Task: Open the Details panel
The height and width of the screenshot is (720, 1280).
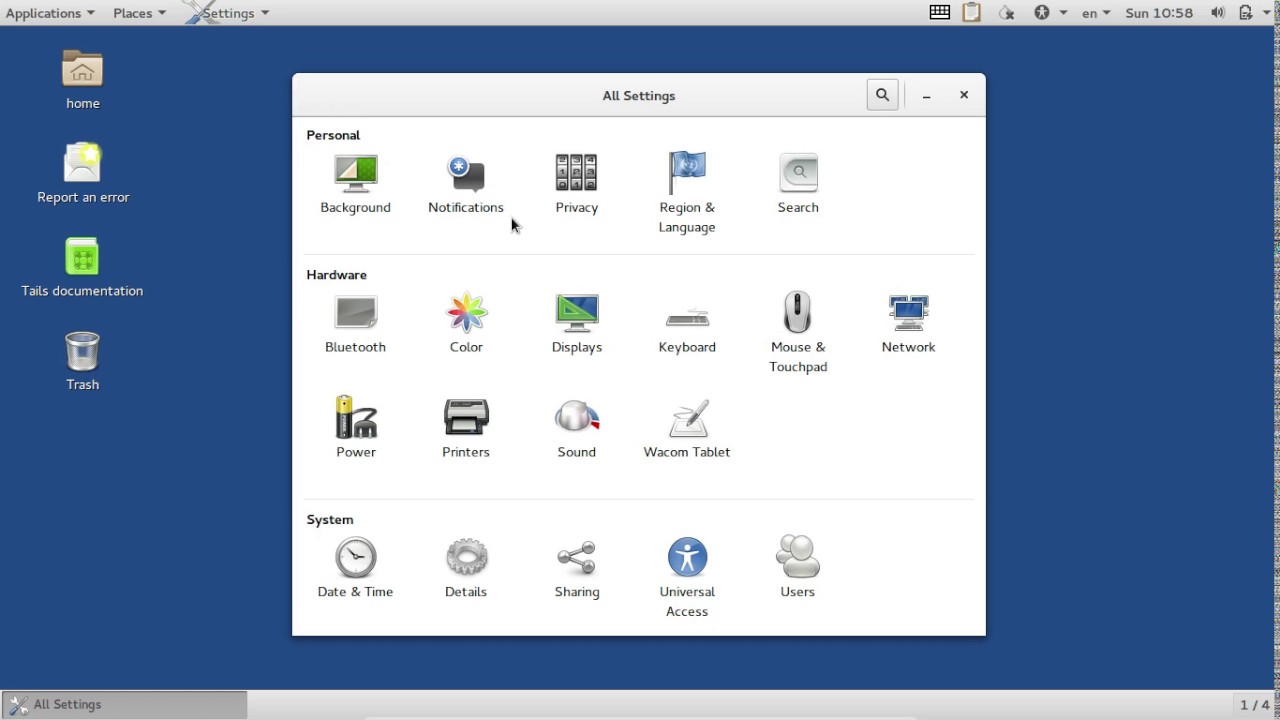Action: coord(466,568)
